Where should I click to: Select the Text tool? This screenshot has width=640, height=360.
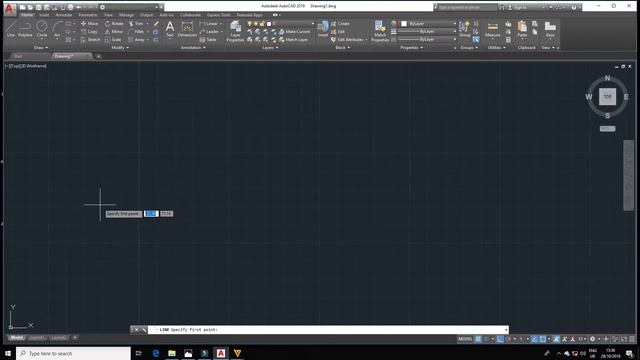[x=169, y=29]
